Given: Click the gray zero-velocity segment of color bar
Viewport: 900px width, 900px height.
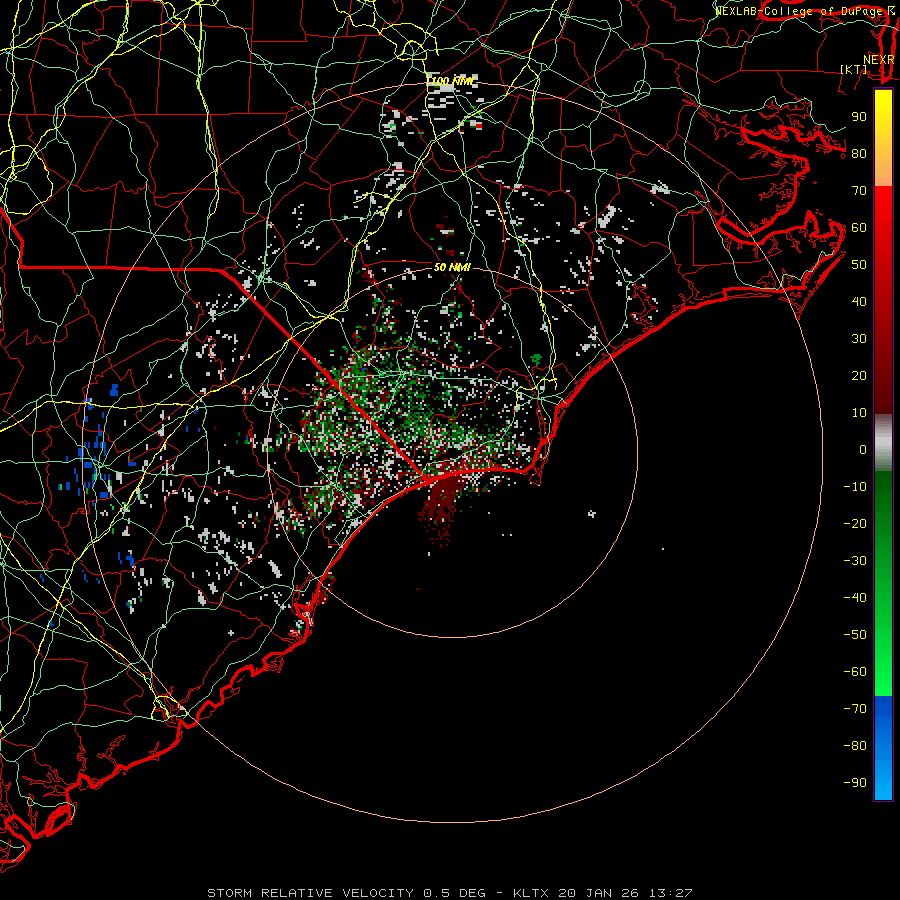Looking at the screenshot, I should 883,443.
